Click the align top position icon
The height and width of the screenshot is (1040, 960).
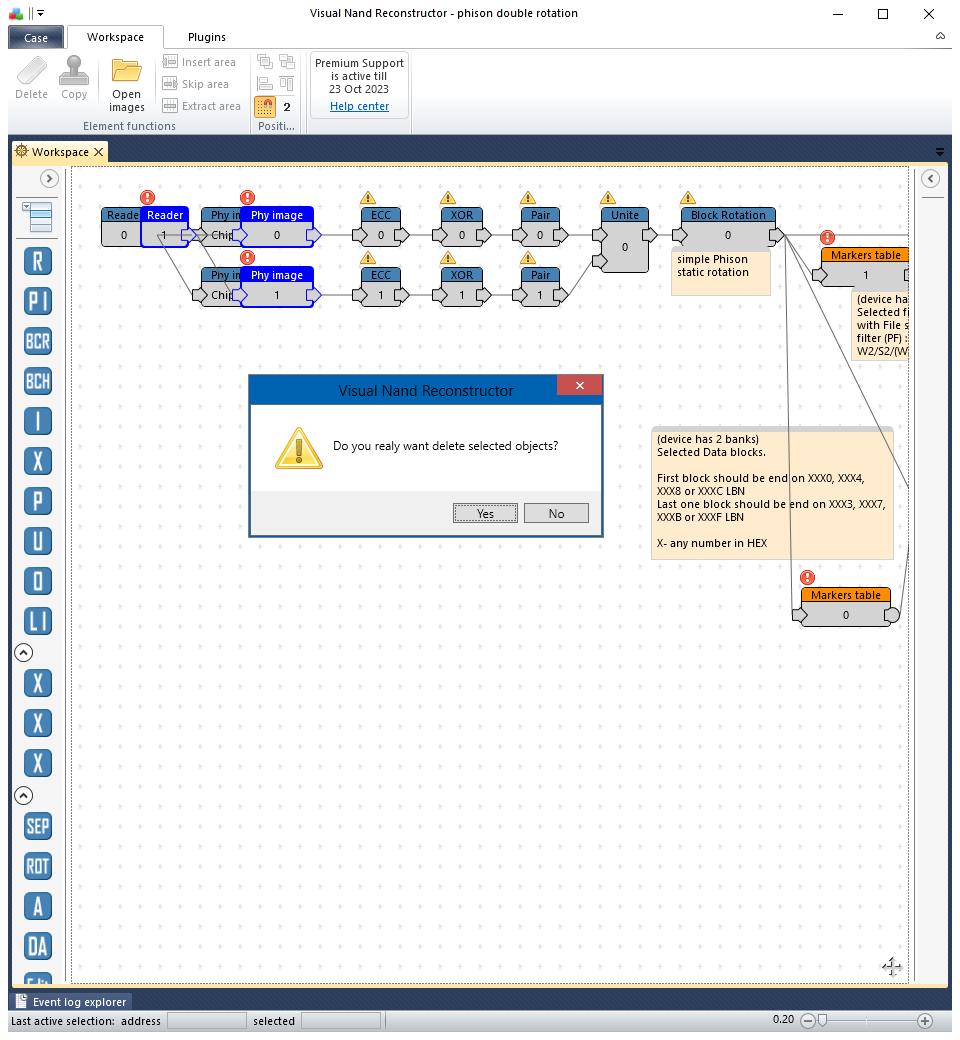coord(287,84)
